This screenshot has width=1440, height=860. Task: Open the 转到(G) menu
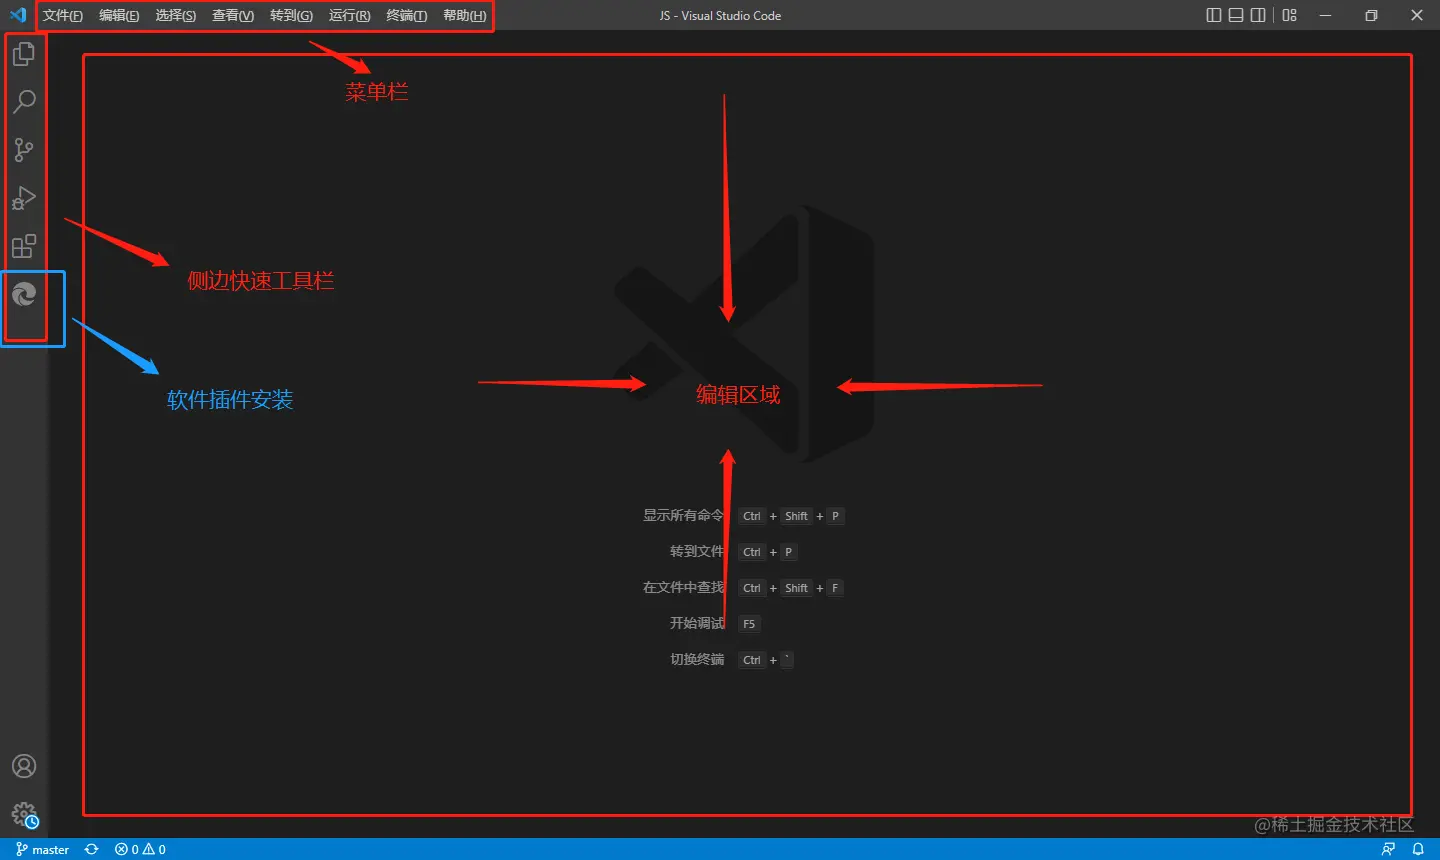(x=291, y=15)
